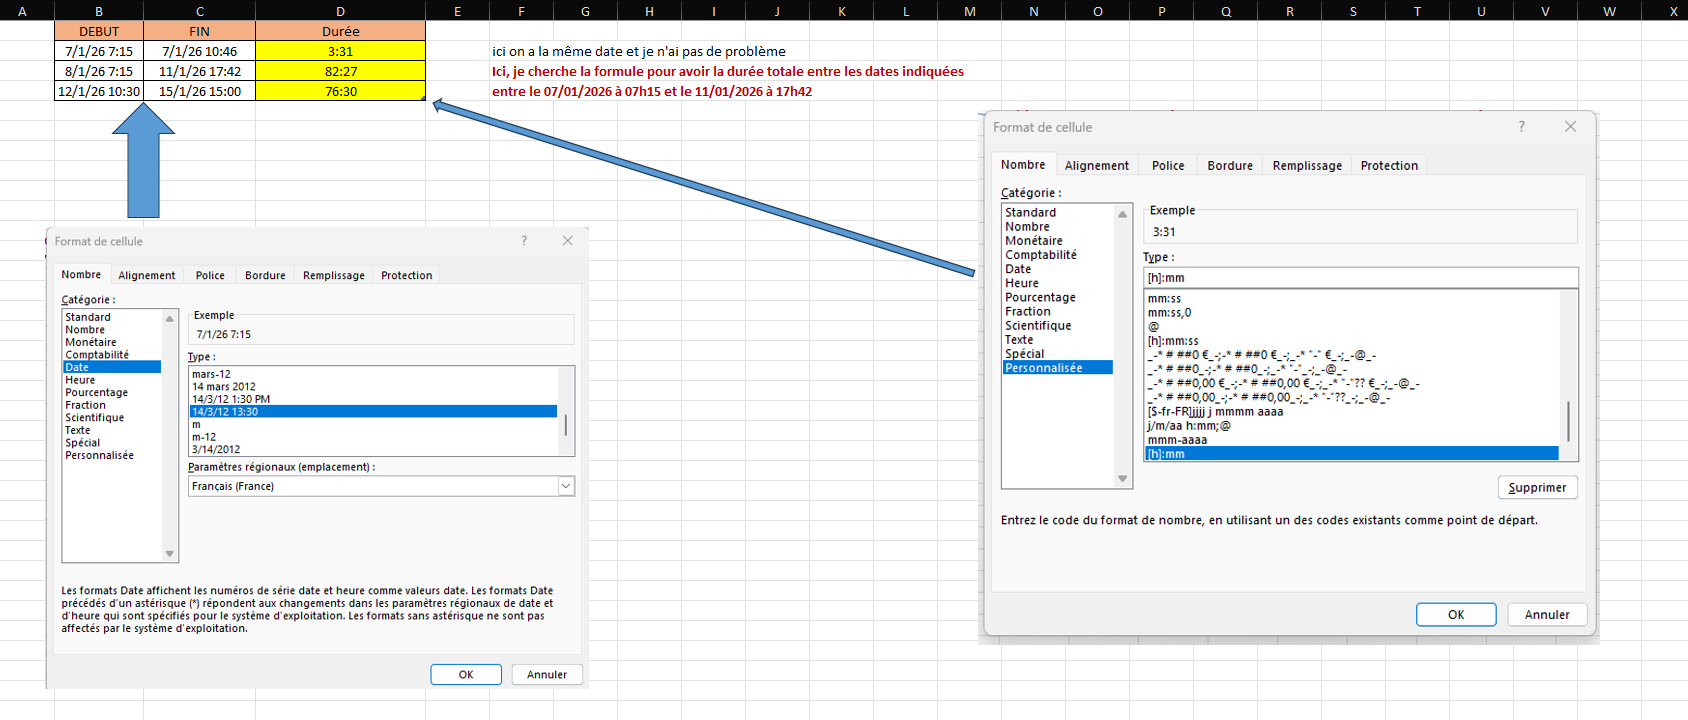
Task: Select the Heure category in left list
Action: [x=81, y=380]
